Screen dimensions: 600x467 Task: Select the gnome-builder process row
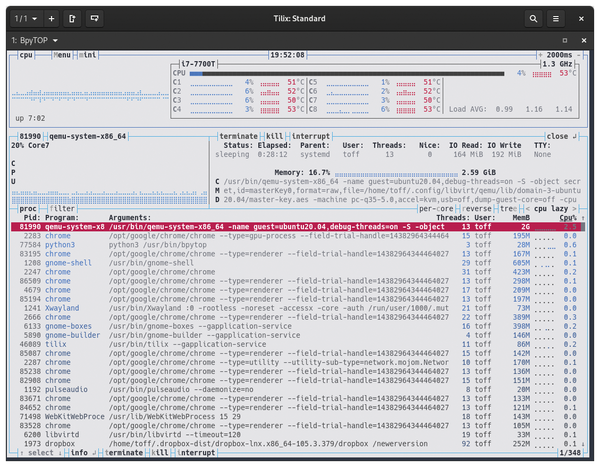[298, 335]
